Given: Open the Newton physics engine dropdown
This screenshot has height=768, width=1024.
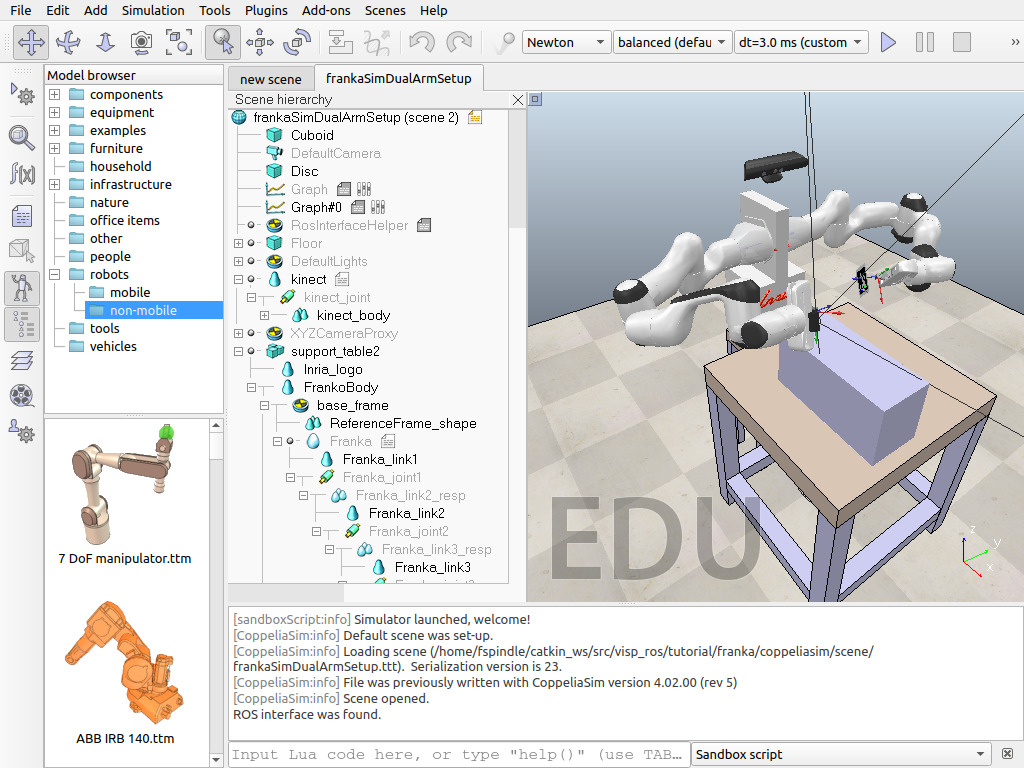Looking at the screenshot, I should pos(566,42).
